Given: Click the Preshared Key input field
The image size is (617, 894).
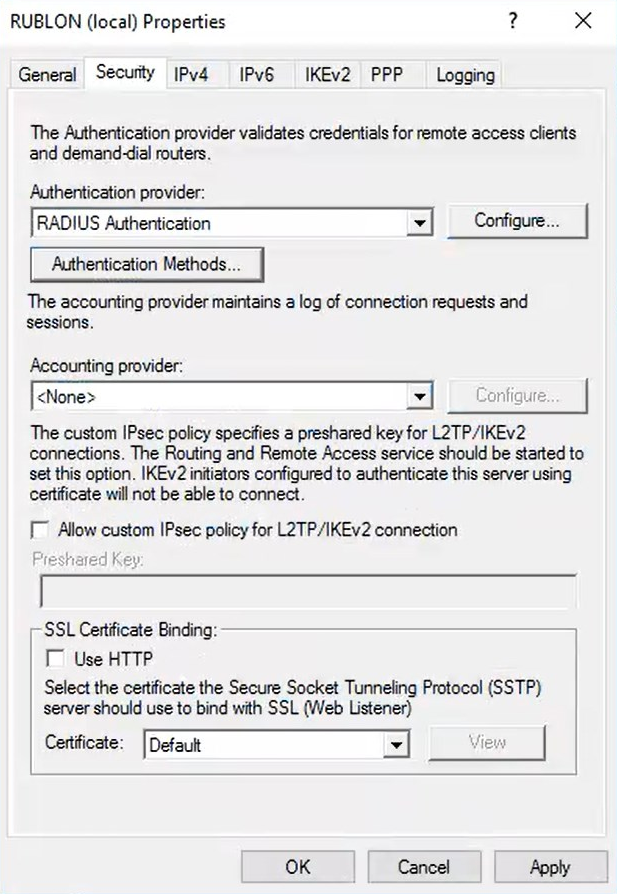Looking at the screenshot, I should pos(308,591).
